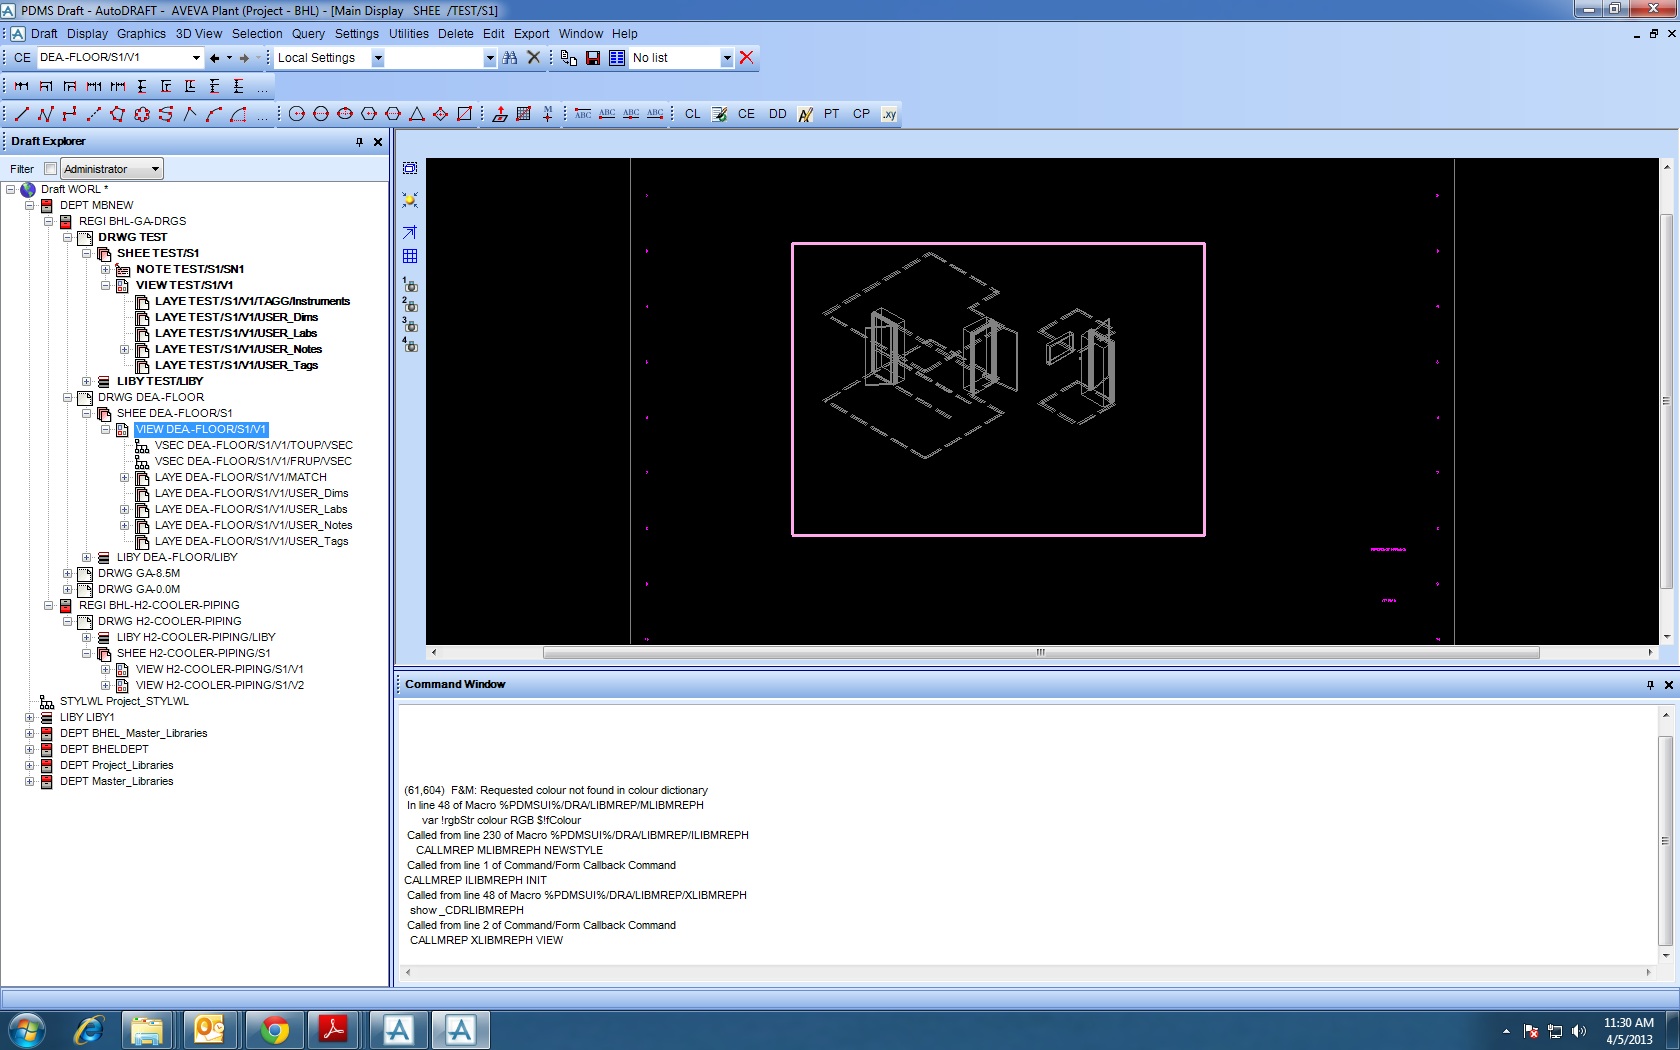Pin the Command Window panel
The height and width of the screenshot is (1050, 1680).
pos(1650,685)
